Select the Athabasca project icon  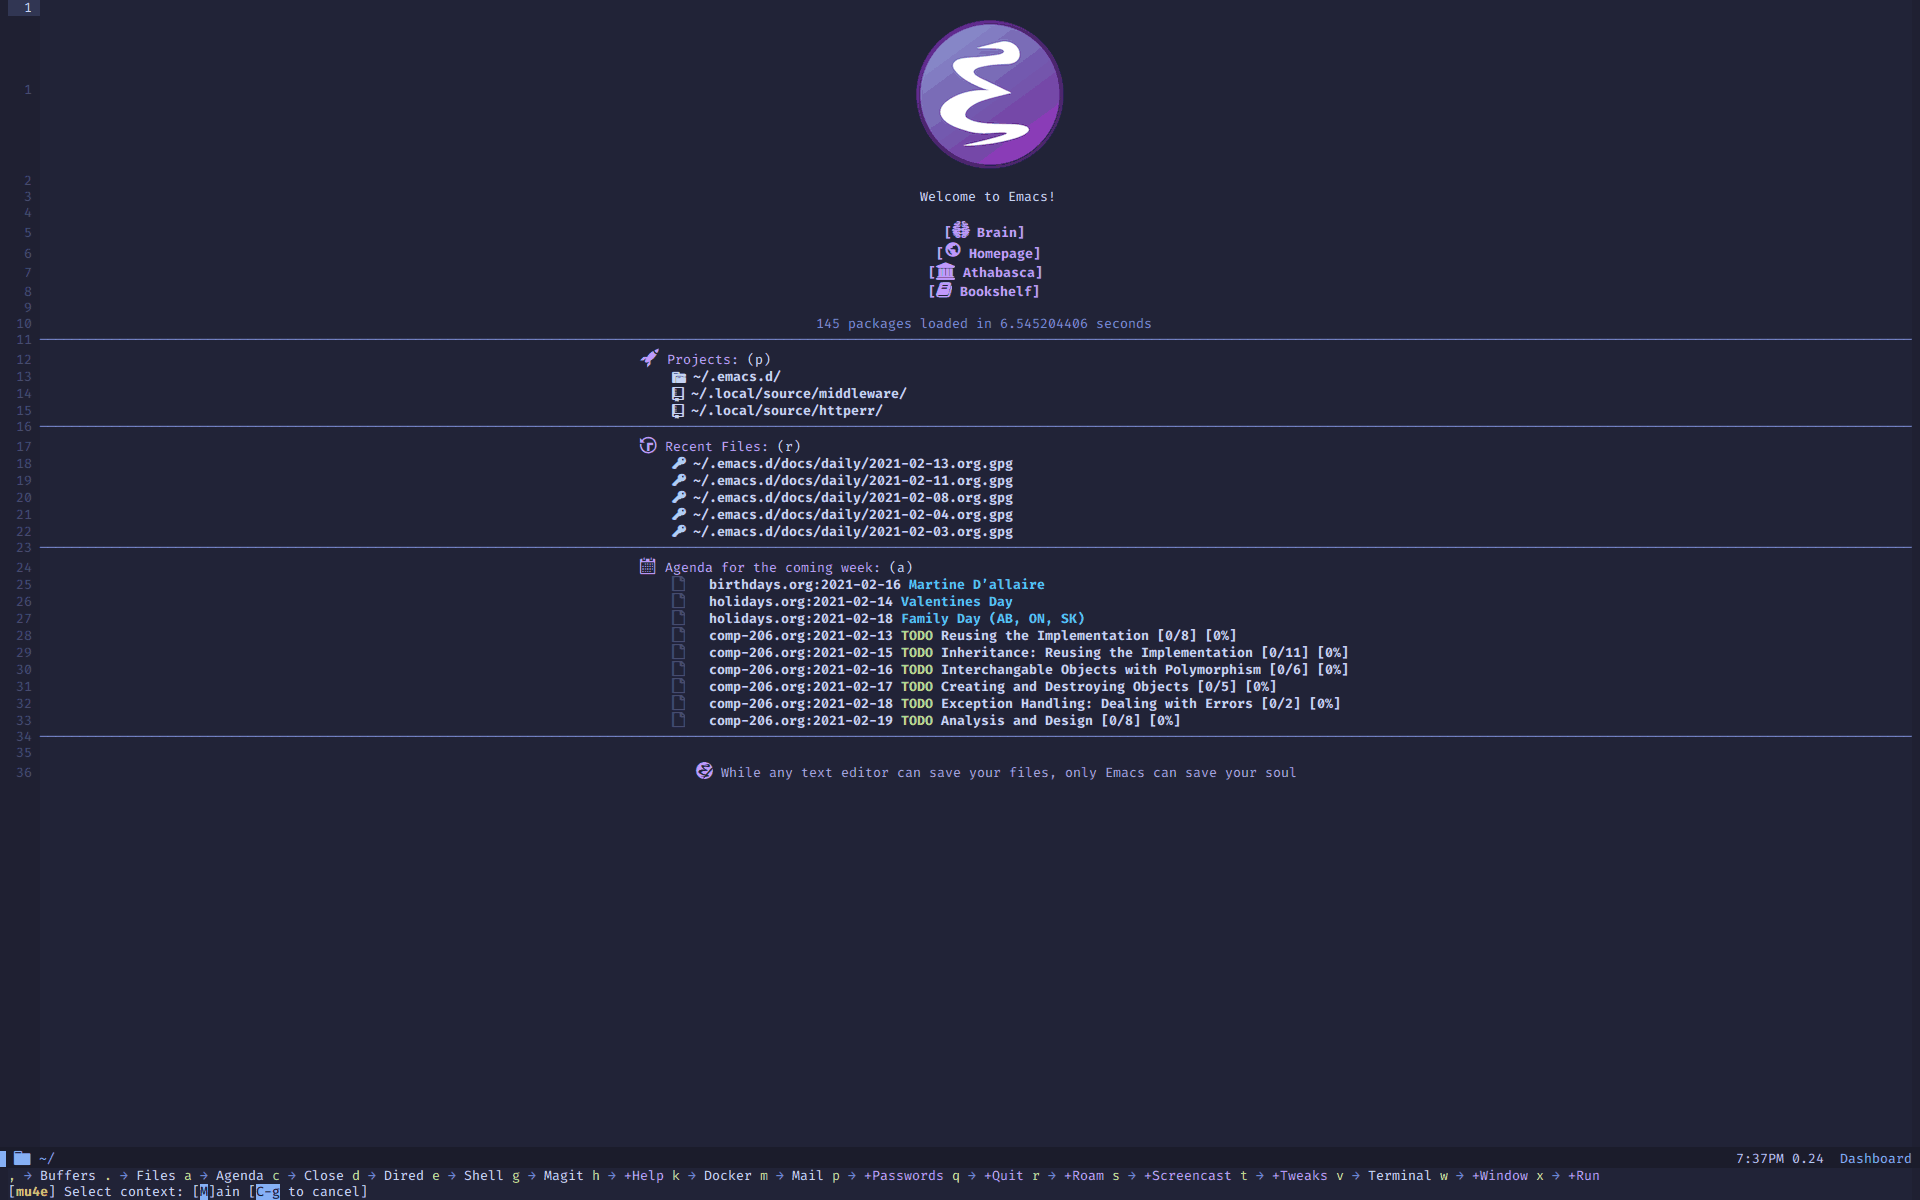click(943, 272)
